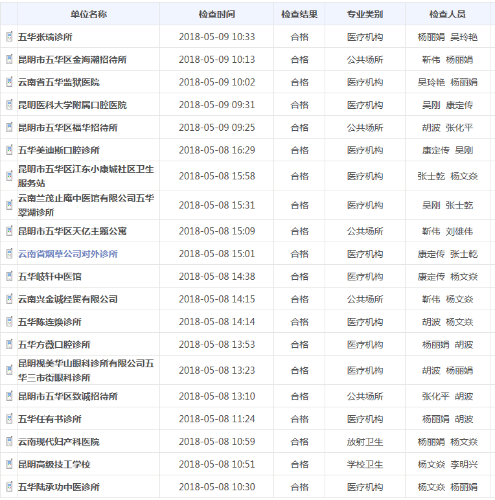495x500 pixels.
Task: Click the 检查结果 column header
Action: pos(299,14)
